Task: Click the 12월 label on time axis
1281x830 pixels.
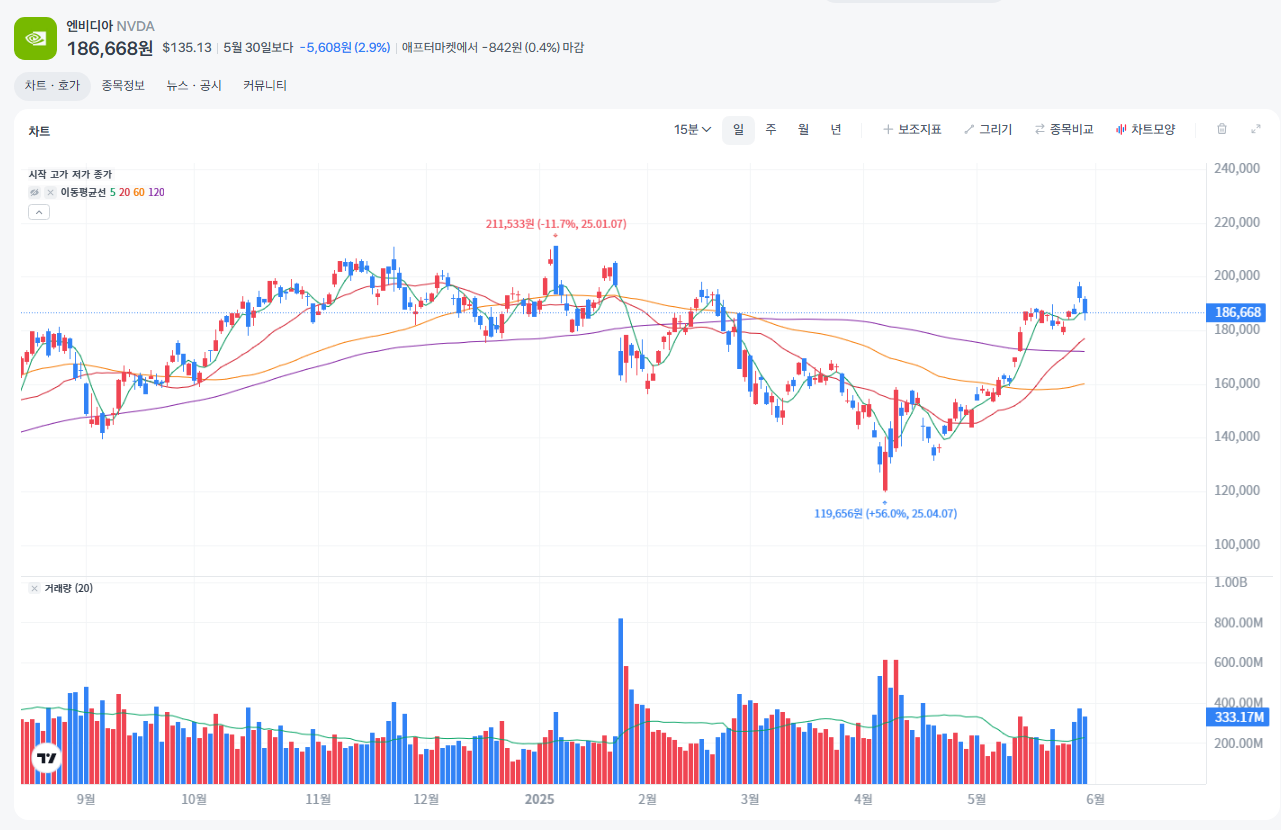Action: pos(426,799)
